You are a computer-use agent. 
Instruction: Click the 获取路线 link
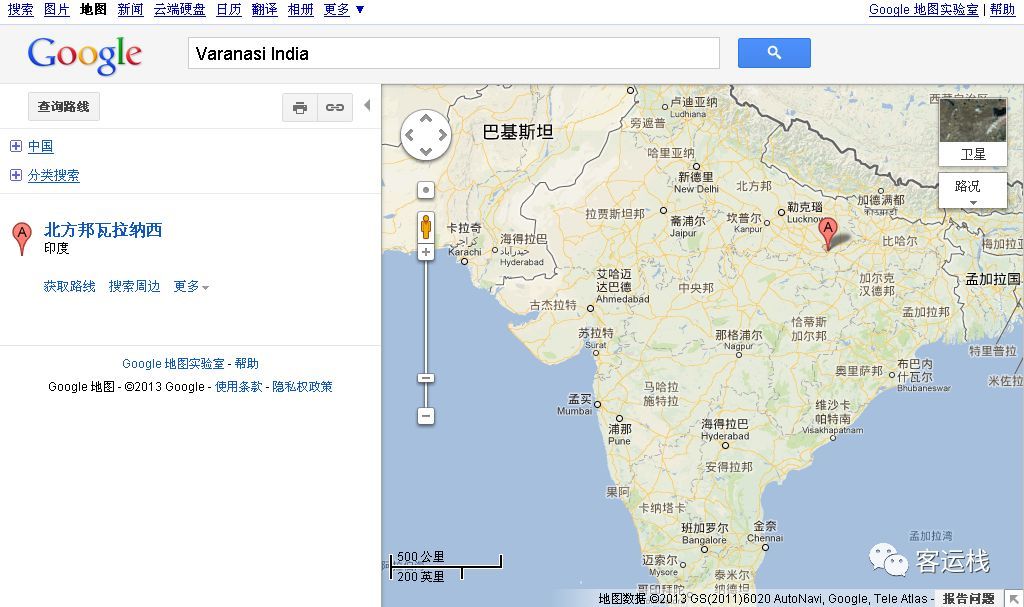(69, 286)
